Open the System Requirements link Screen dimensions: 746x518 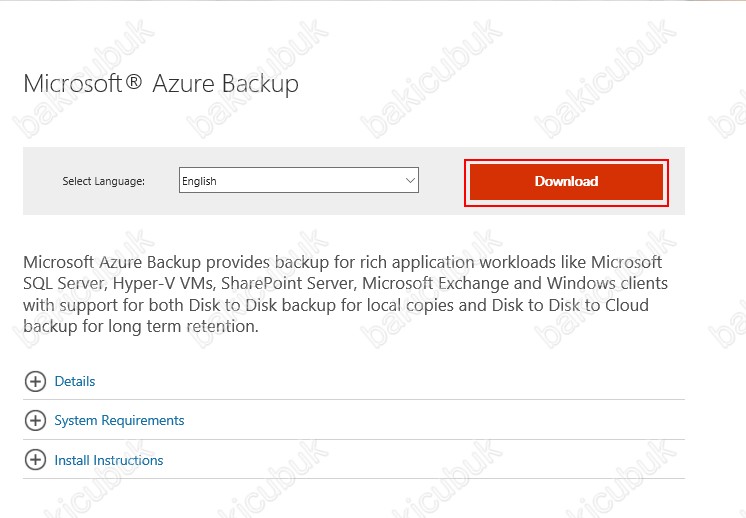coord(119,420)
